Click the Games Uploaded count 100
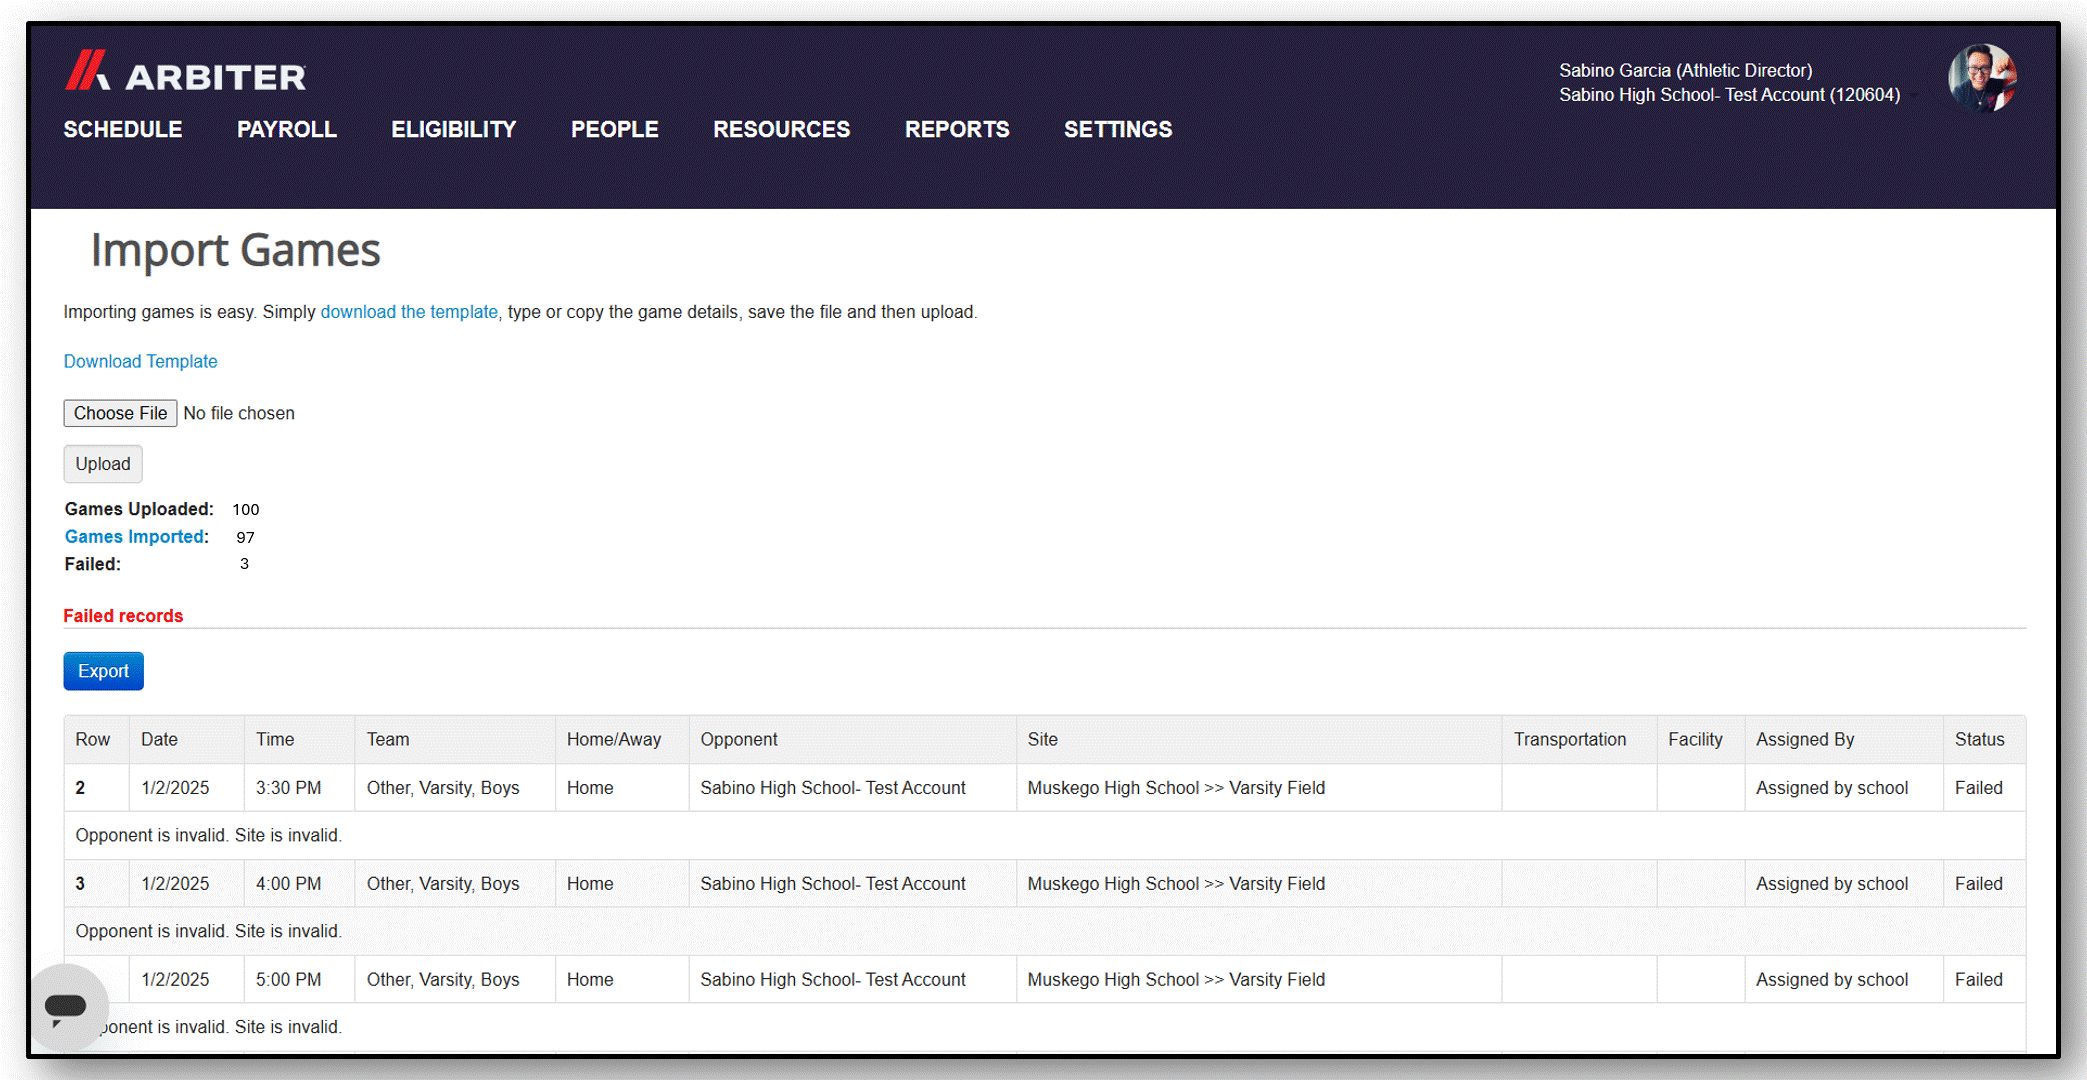2087x1080 pixels. tap(246, 509)
